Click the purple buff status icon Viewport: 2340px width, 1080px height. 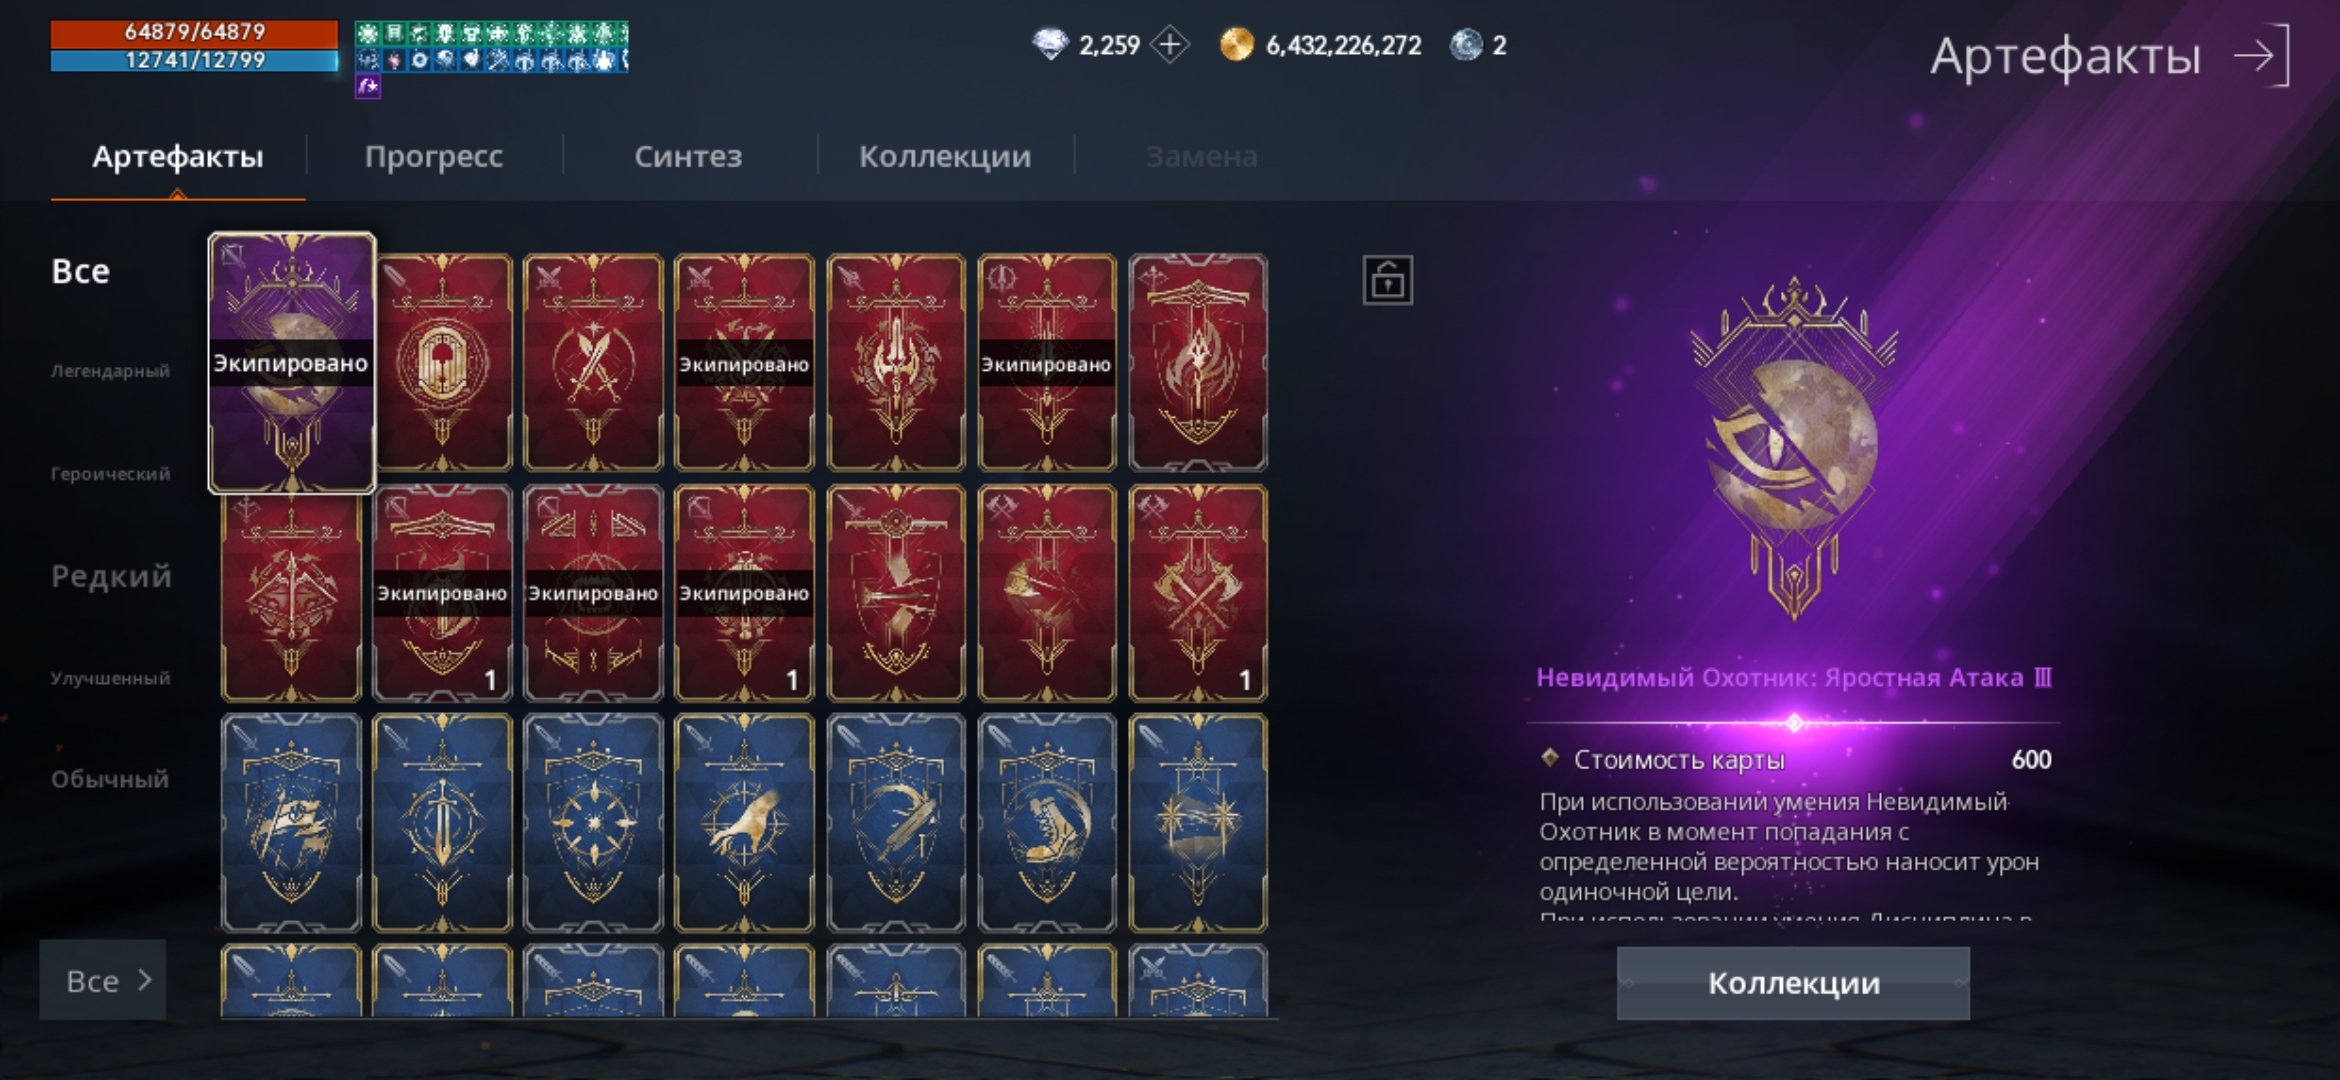pos(367,87)
